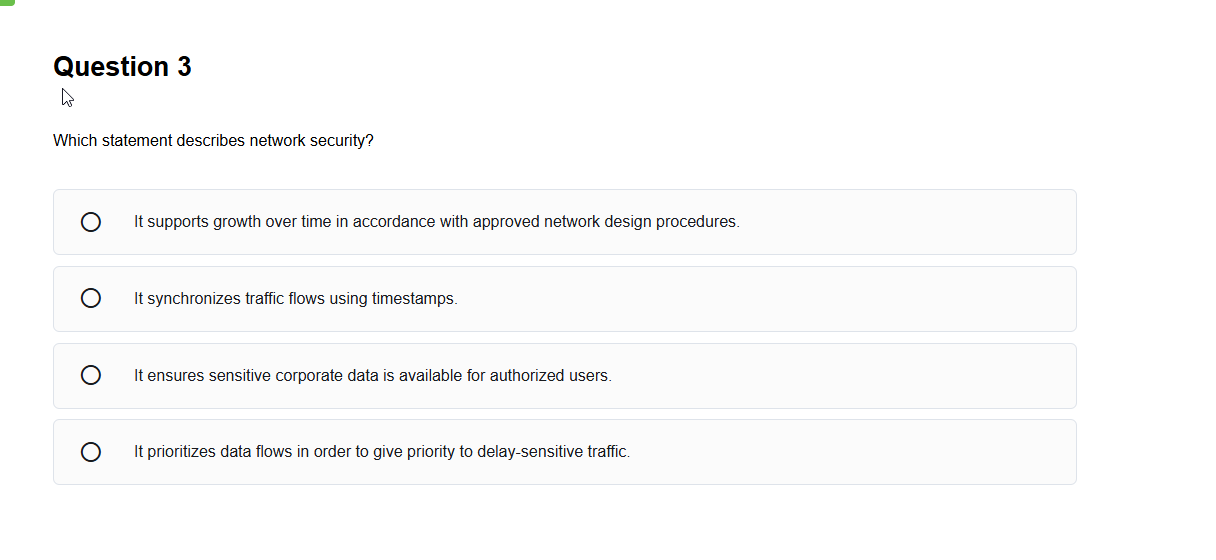
Task: Click the answer text starting "It prioritizes data"
Action: pos(382,452)
